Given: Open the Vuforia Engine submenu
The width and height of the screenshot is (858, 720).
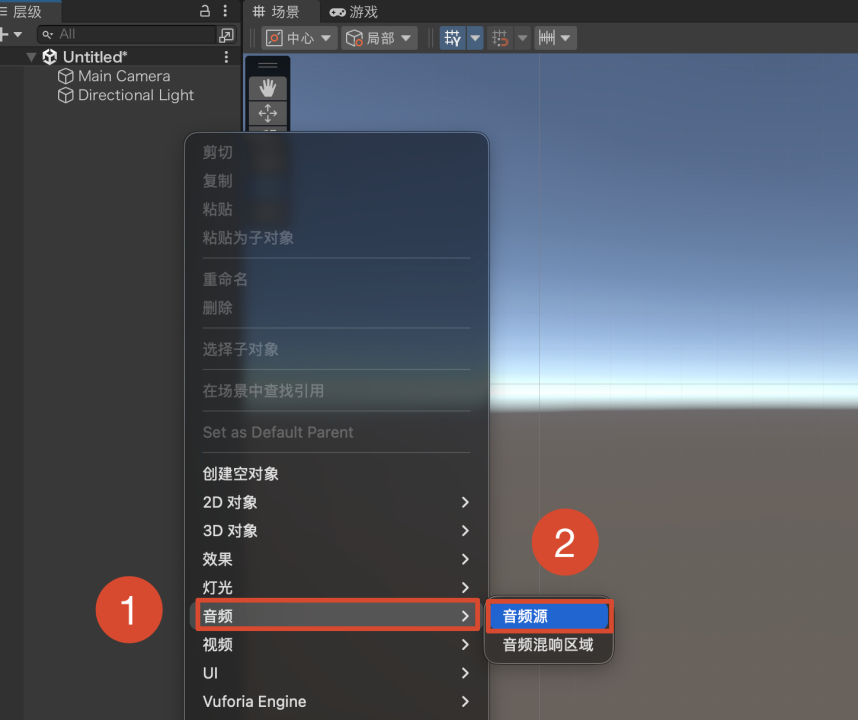Looking at the screenshot, I should (337, 701).
